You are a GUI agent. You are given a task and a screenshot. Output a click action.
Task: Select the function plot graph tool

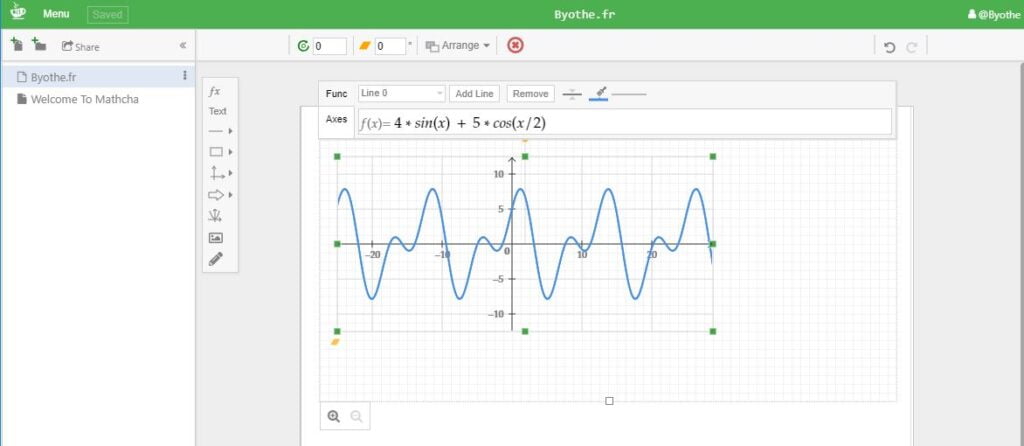[216, 215]
